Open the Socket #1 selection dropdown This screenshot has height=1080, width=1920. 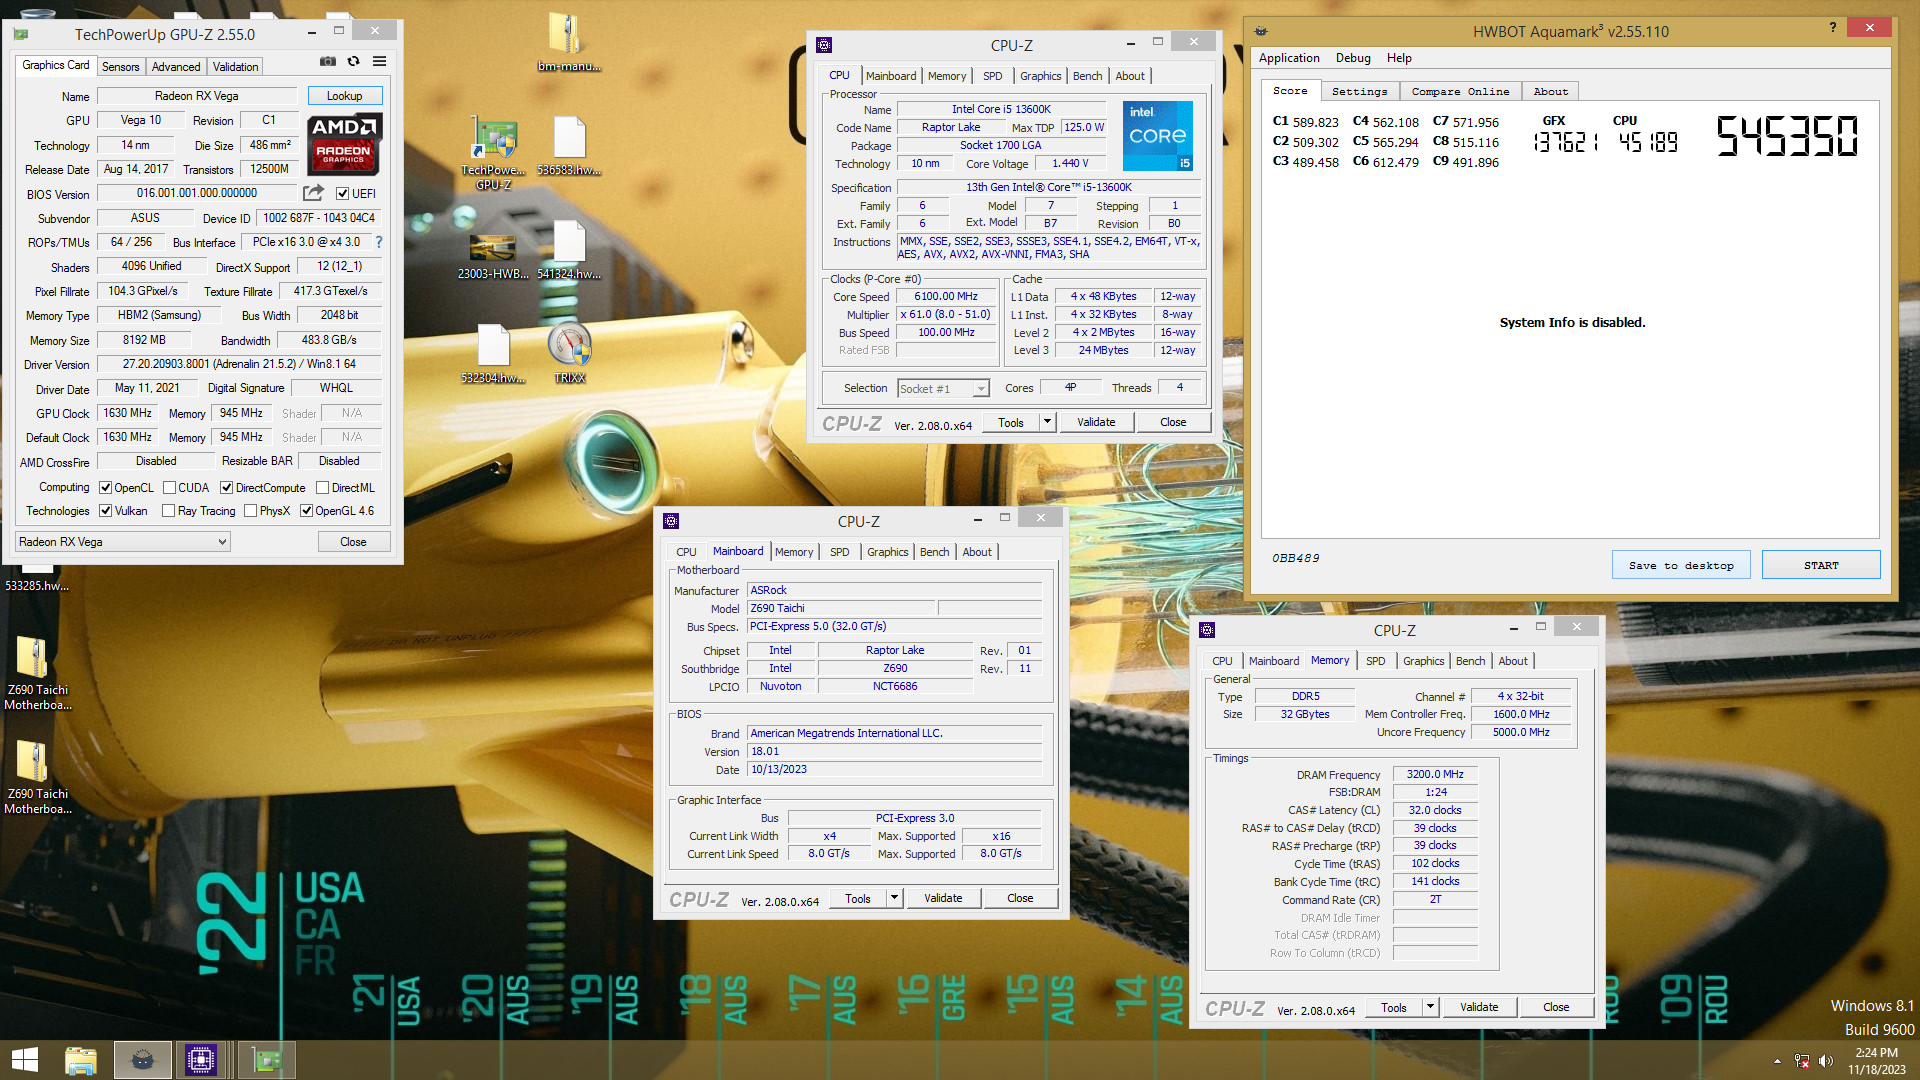coord(944,389)
